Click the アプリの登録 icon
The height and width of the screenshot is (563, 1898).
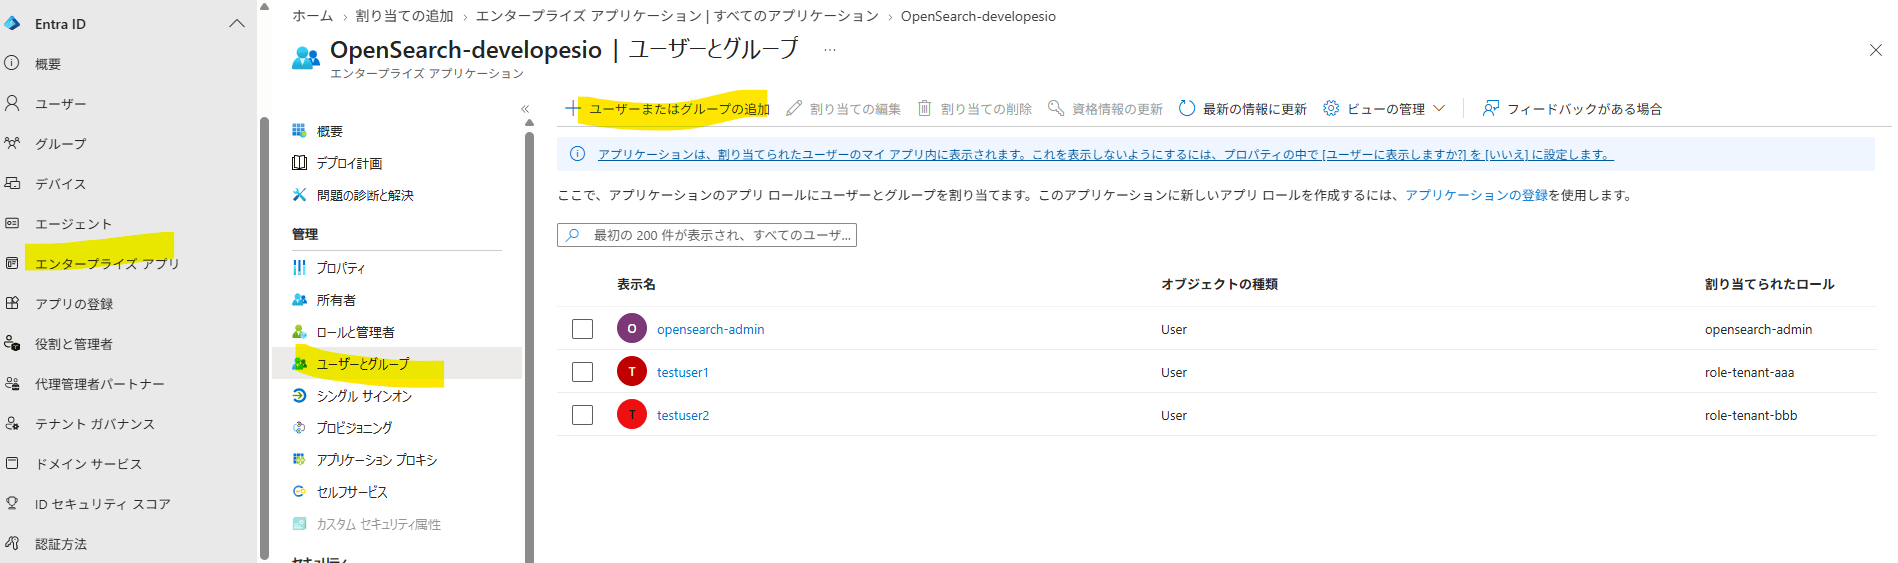click(12, 303)
